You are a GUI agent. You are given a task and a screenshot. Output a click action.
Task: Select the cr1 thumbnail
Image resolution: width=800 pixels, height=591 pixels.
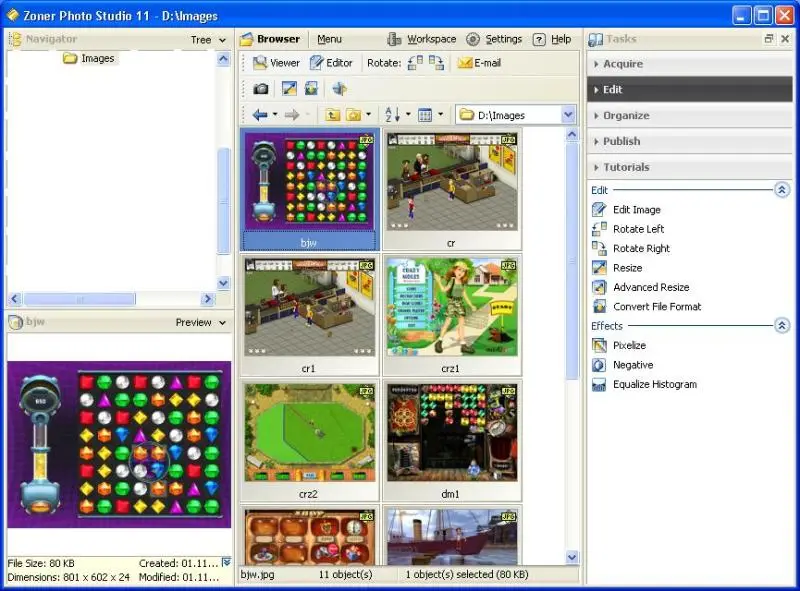310,315
